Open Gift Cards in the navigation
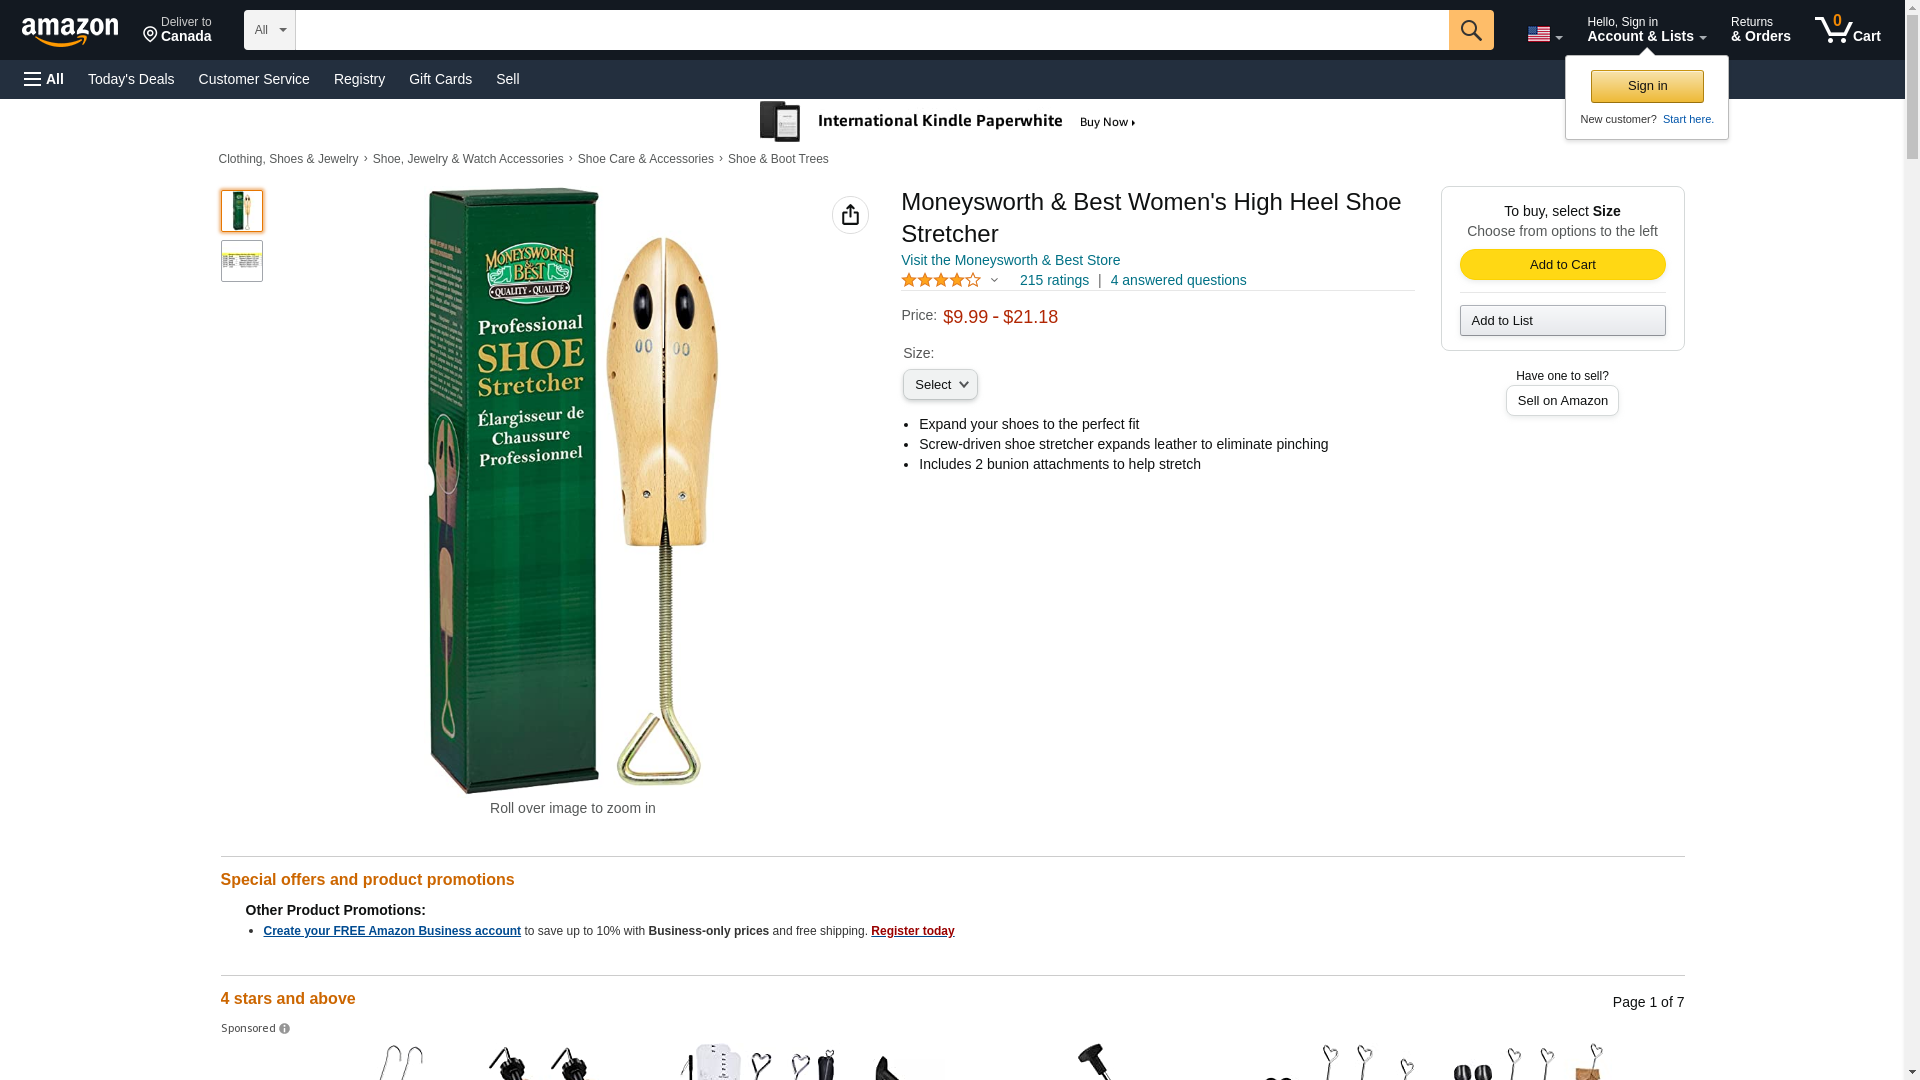 coord(440,79)
